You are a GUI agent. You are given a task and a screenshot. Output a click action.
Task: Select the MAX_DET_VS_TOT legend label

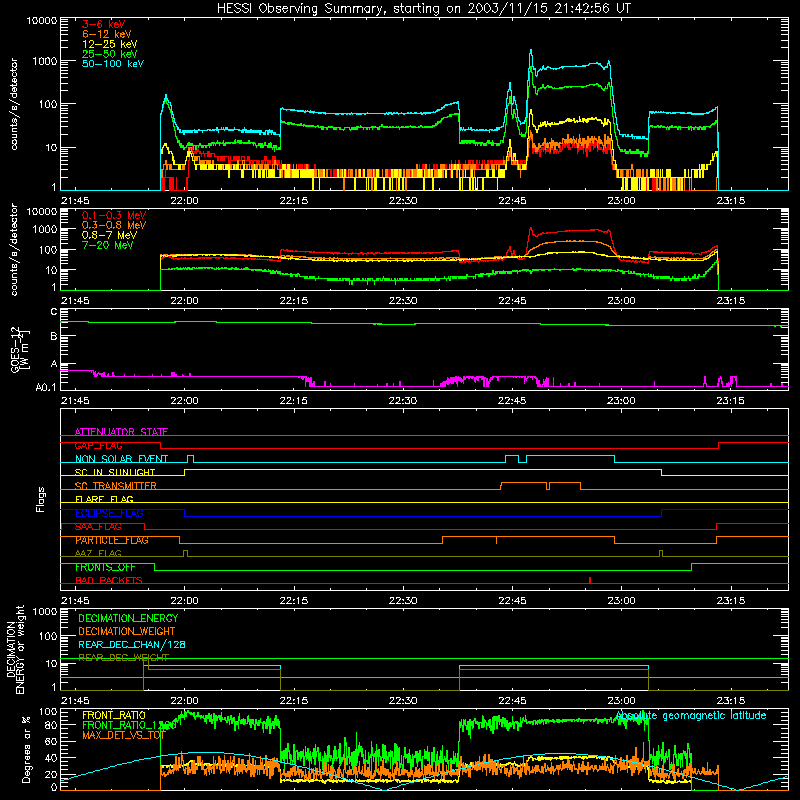(124, 735)
